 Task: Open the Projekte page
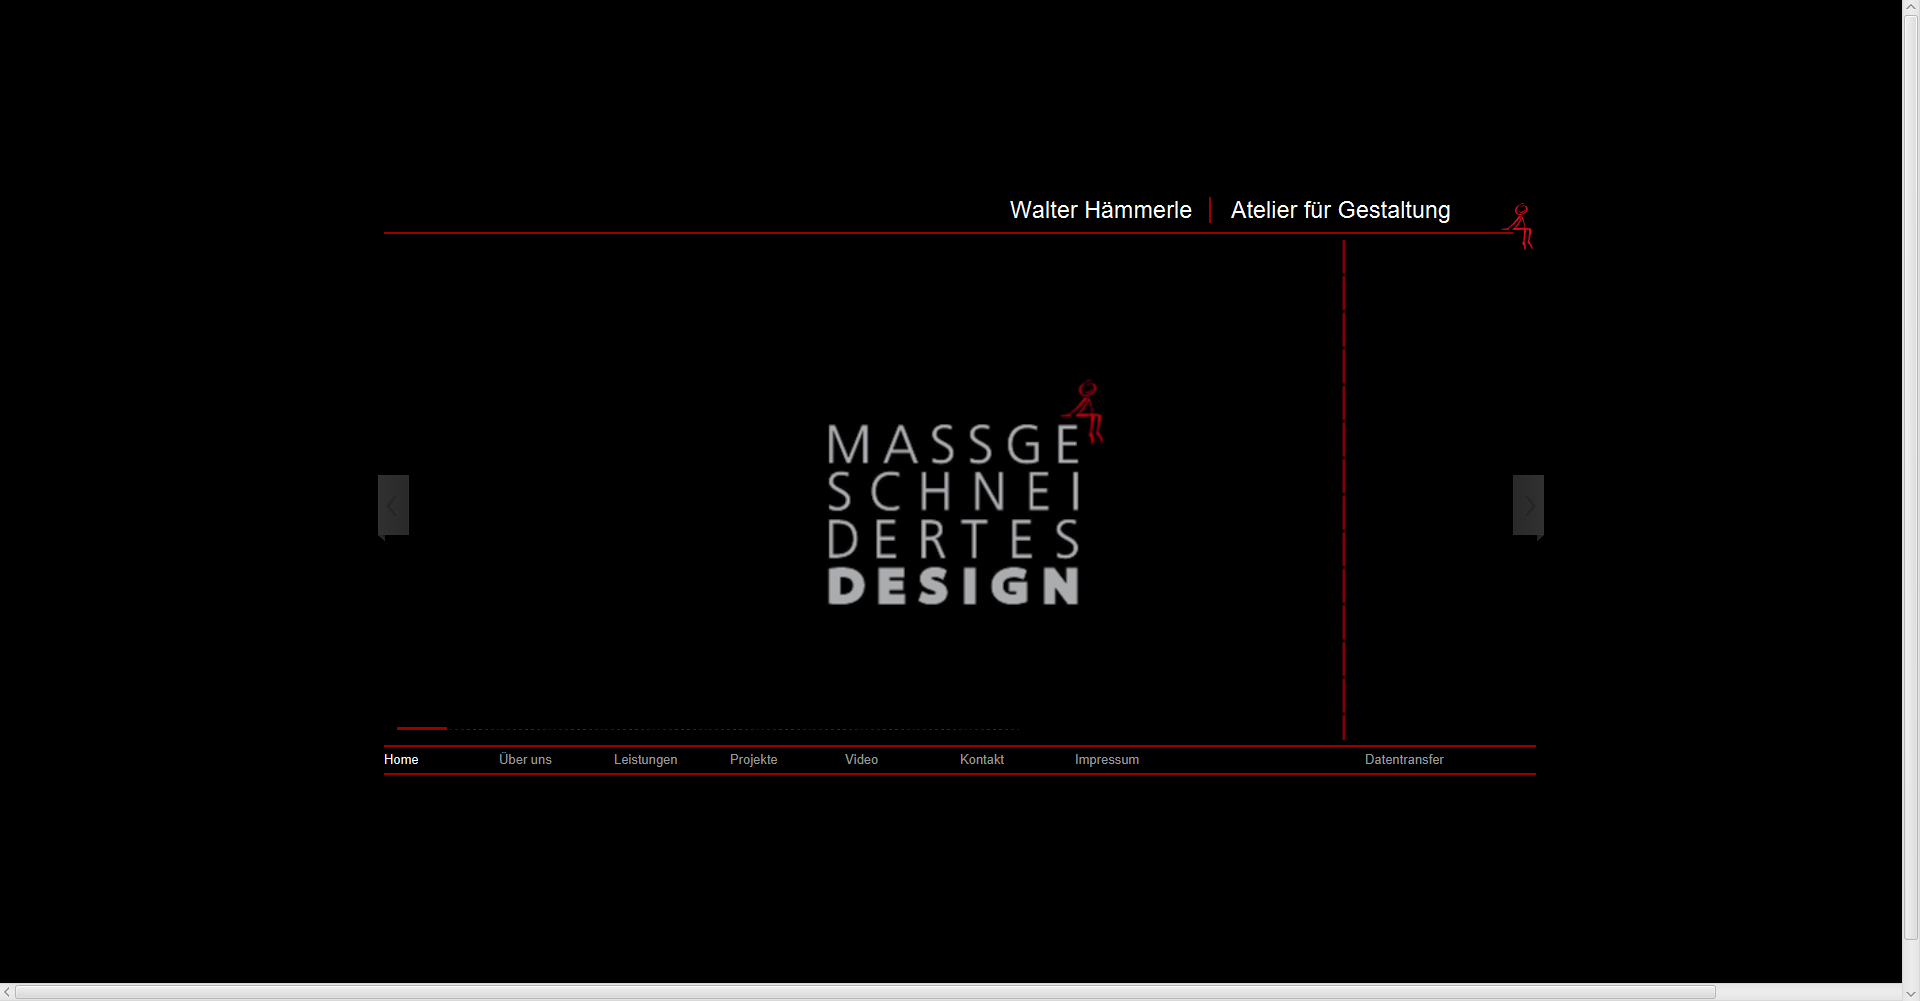pyautogui.click(x=753, y=760)
